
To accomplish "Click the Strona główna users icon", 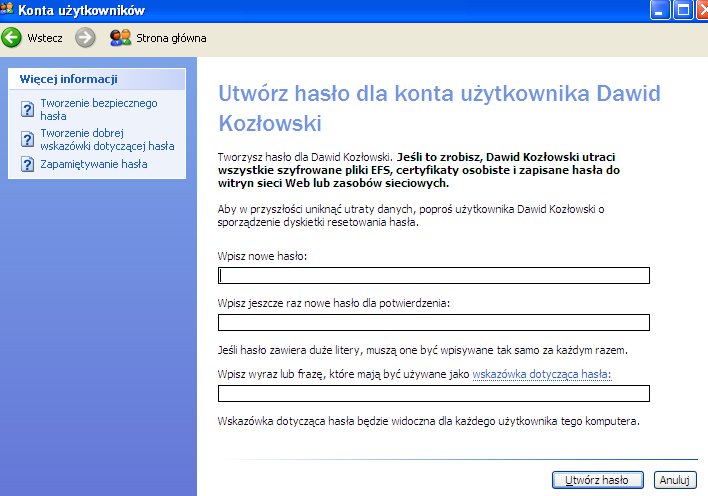I will 121,37.
